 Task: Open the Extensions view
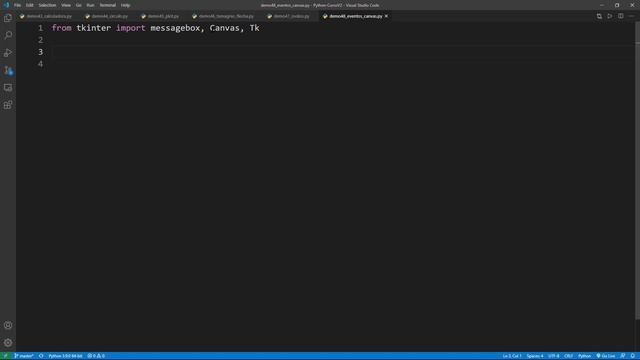(x=8, y=105)
